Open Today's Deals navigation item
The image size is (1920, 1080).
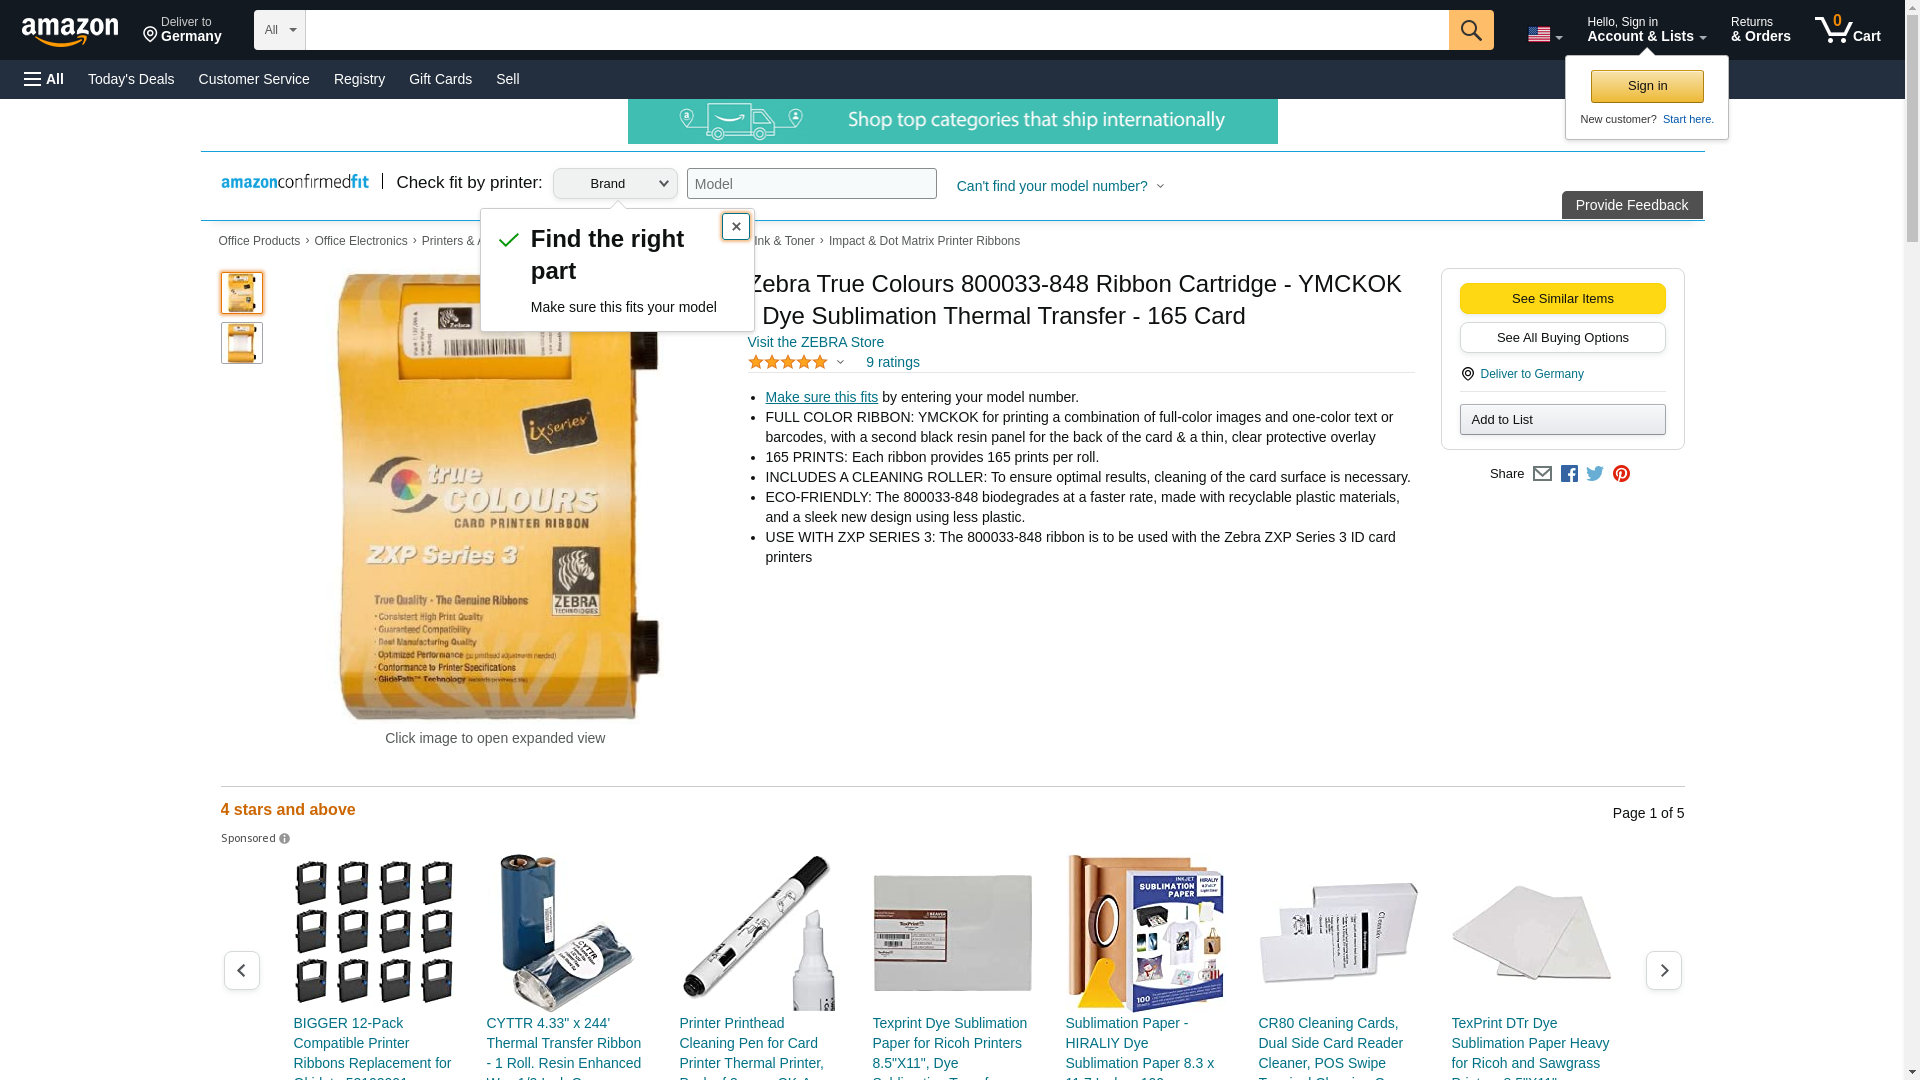[x=131, y=79]
